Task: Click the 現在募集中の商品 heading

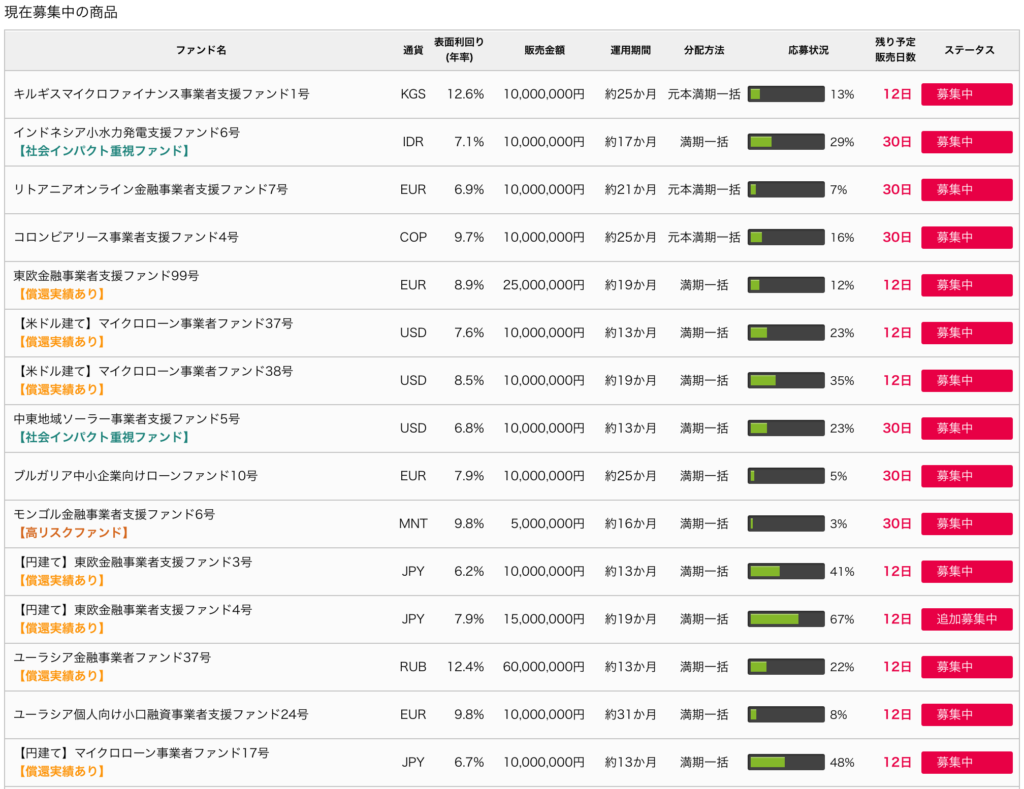Action: [x=61, y=12]
